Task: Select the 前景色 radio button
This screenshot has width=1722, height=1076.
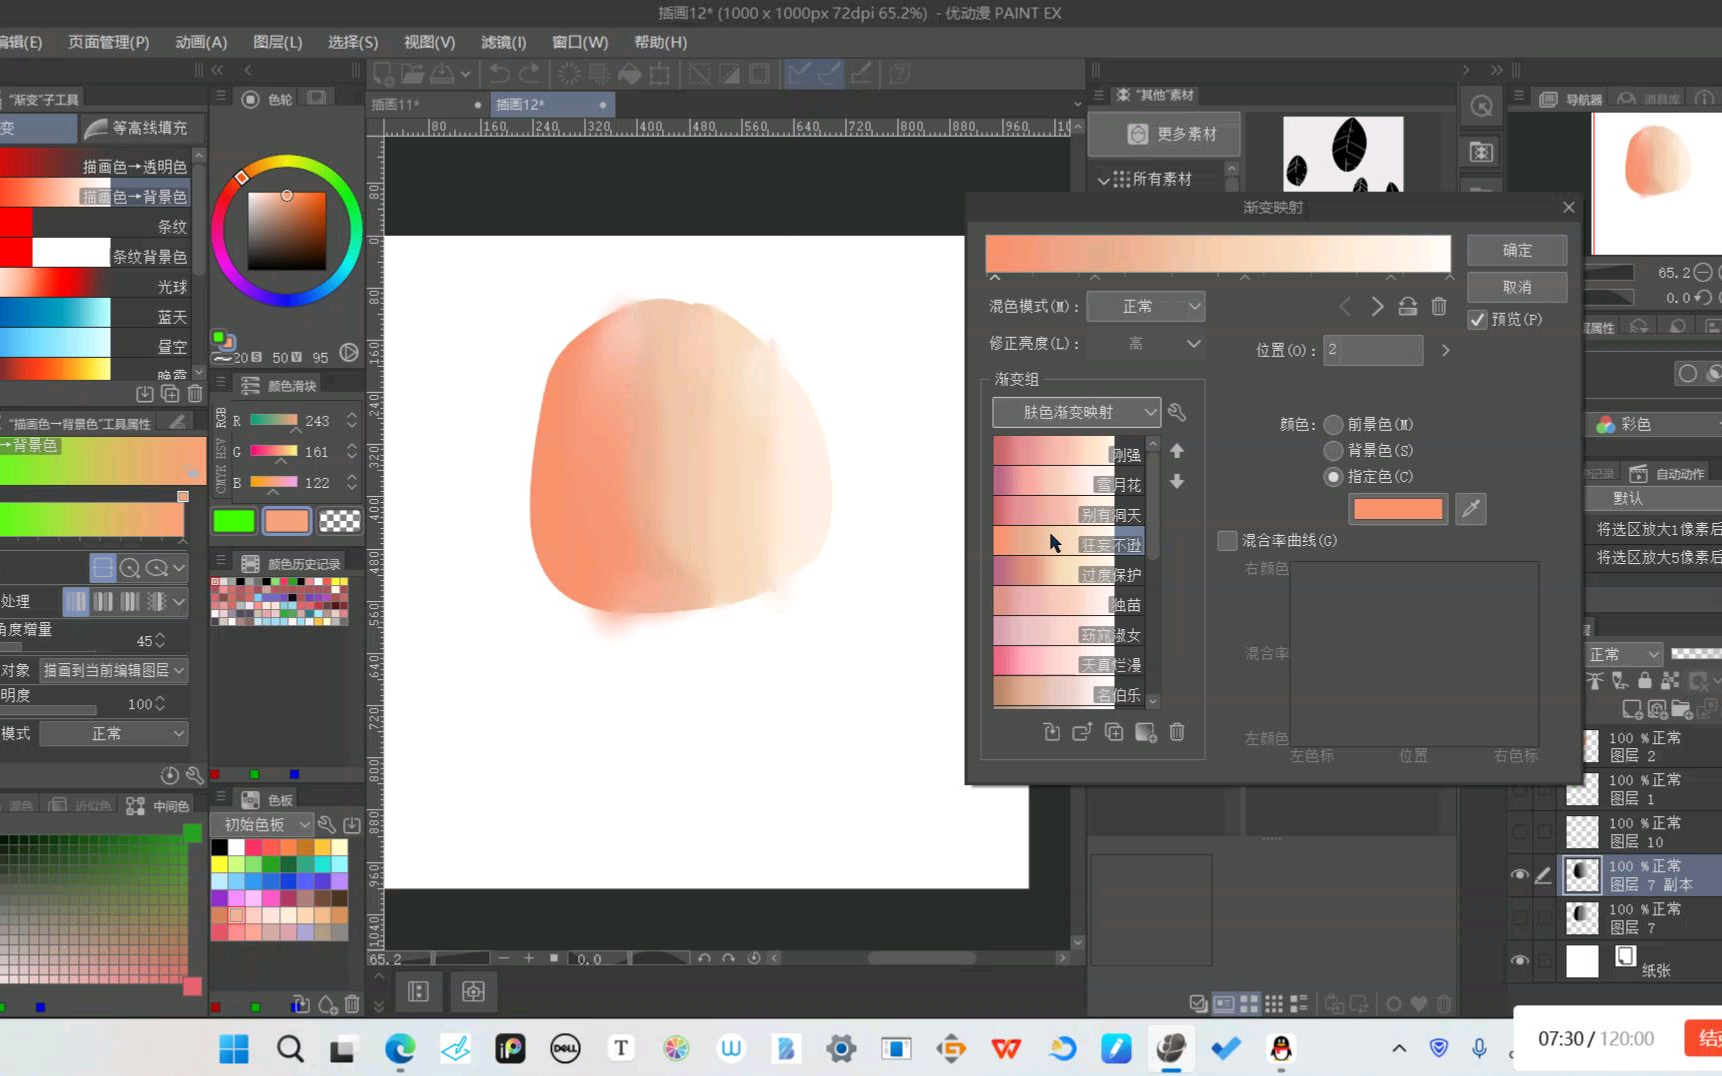Action: (1333, 425)
